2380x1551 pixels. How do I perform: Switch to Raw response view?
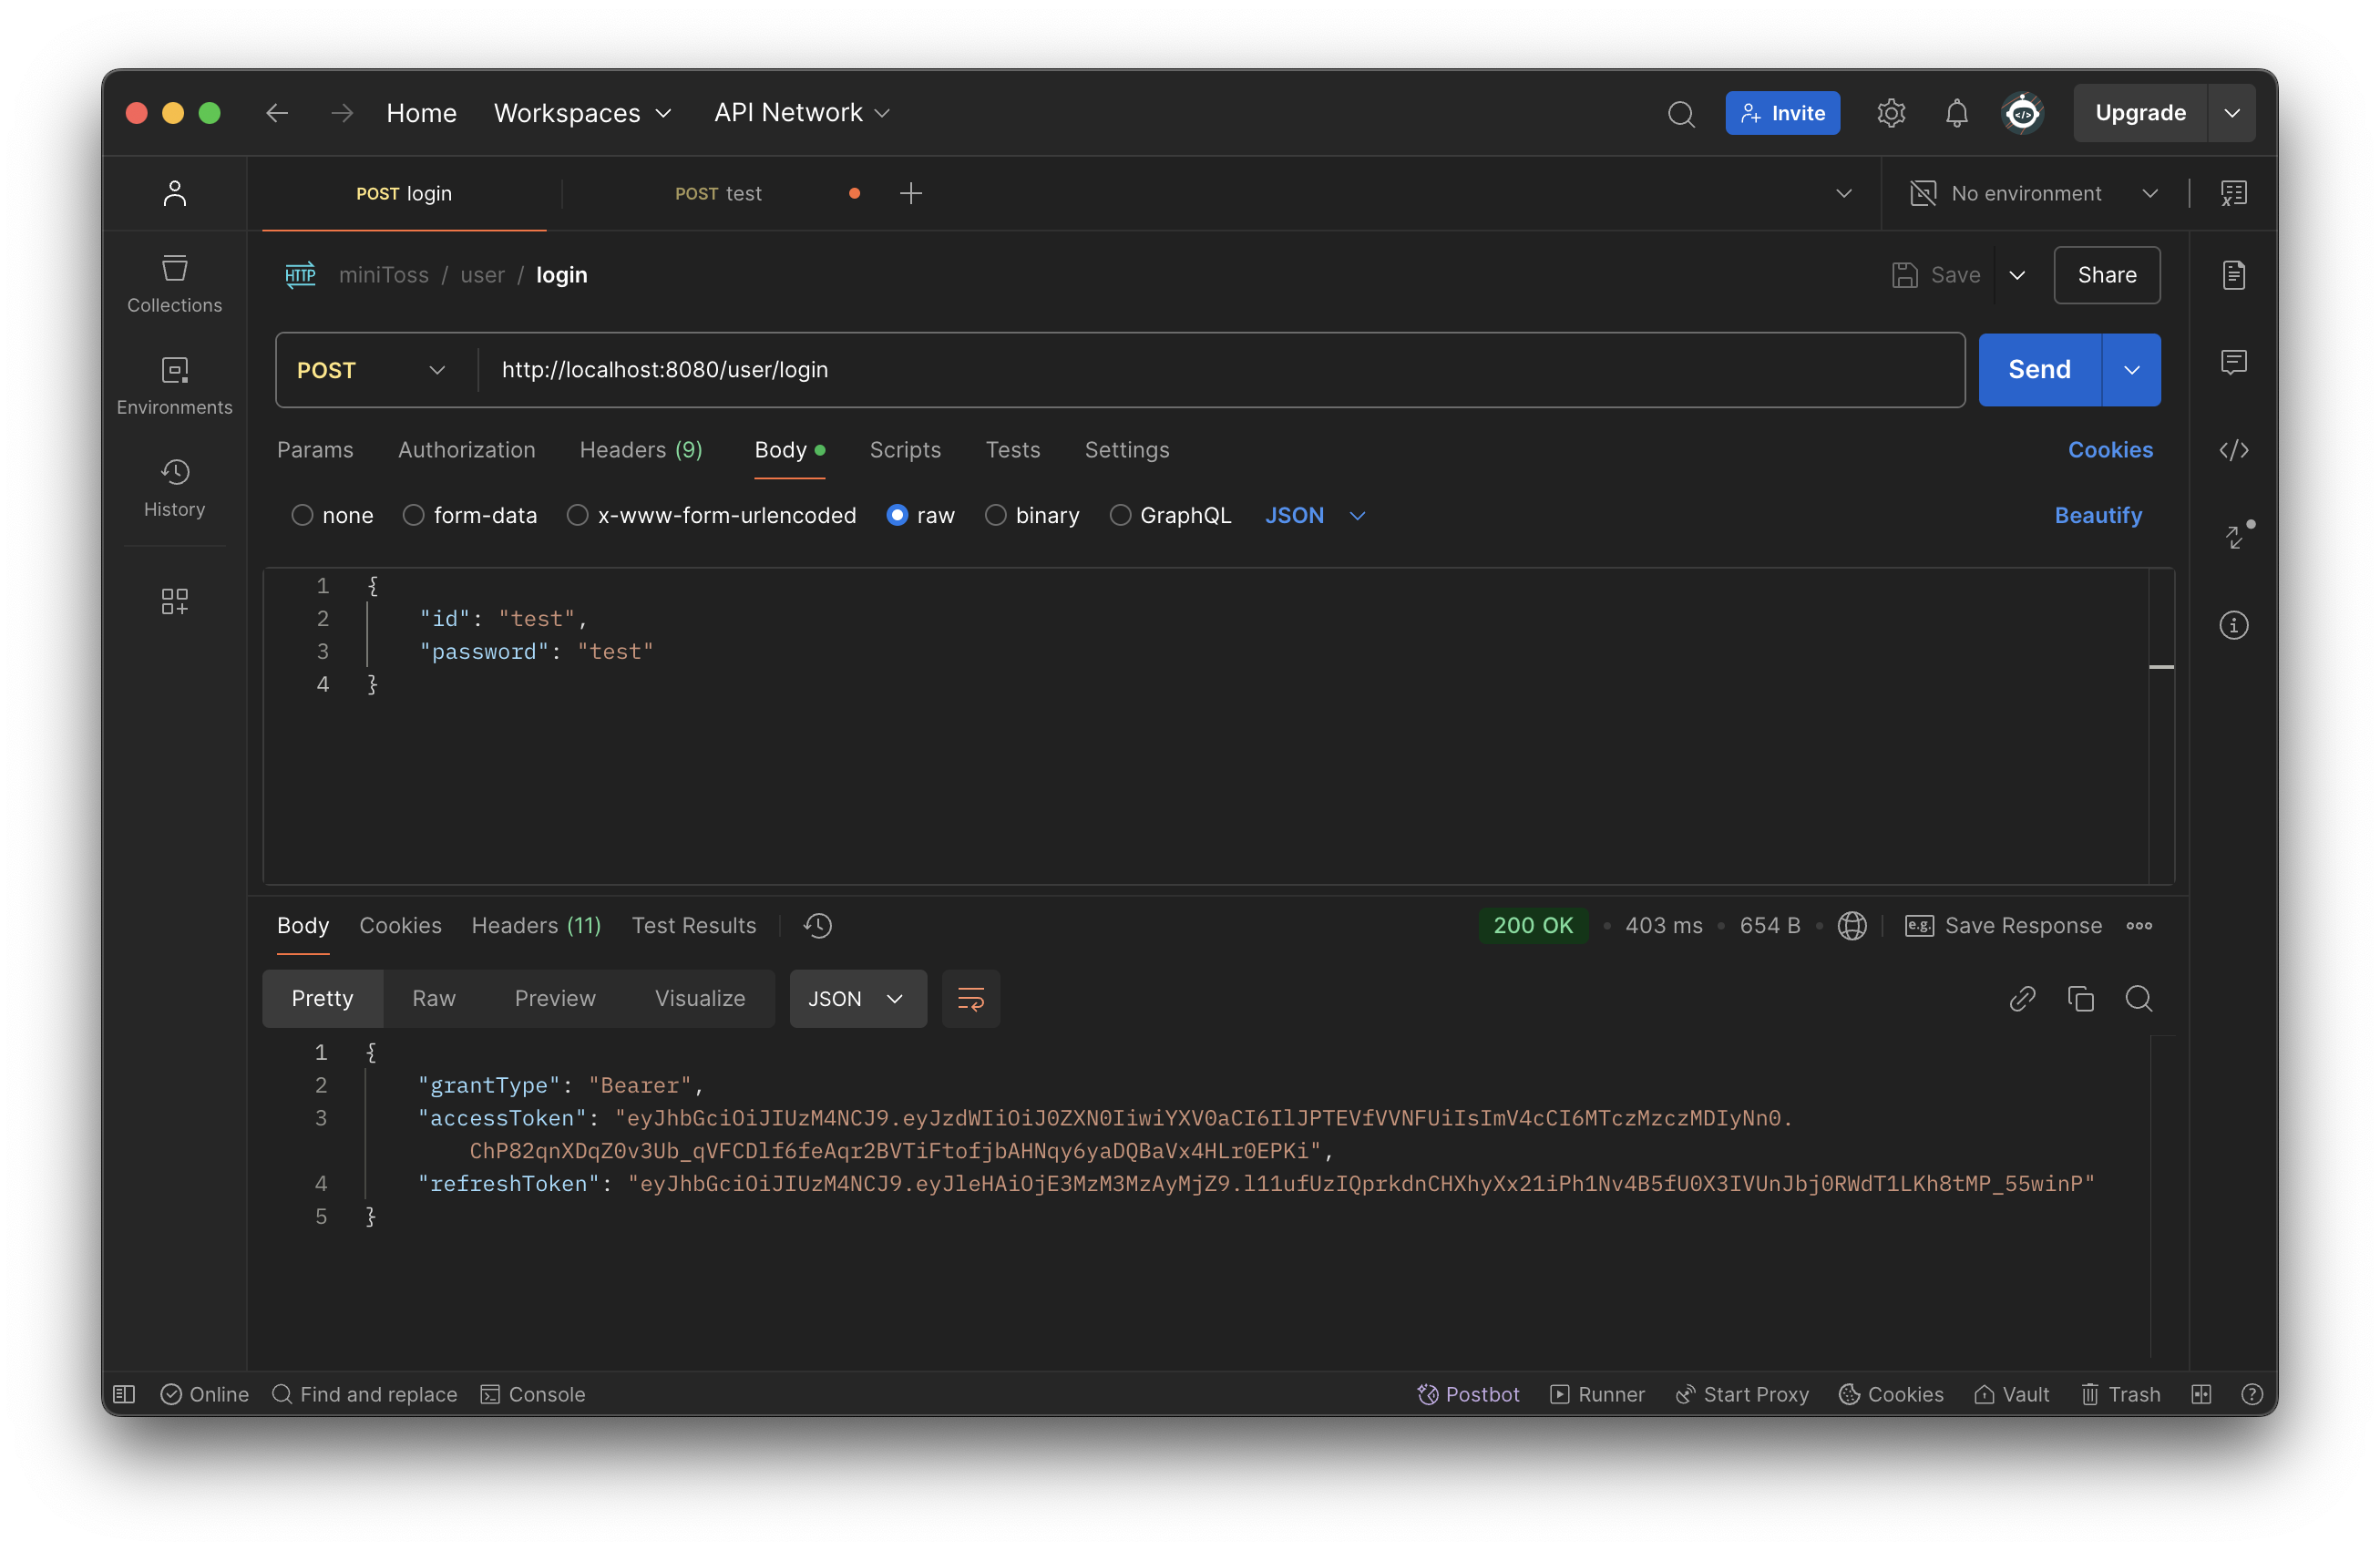tap(433, 998)
